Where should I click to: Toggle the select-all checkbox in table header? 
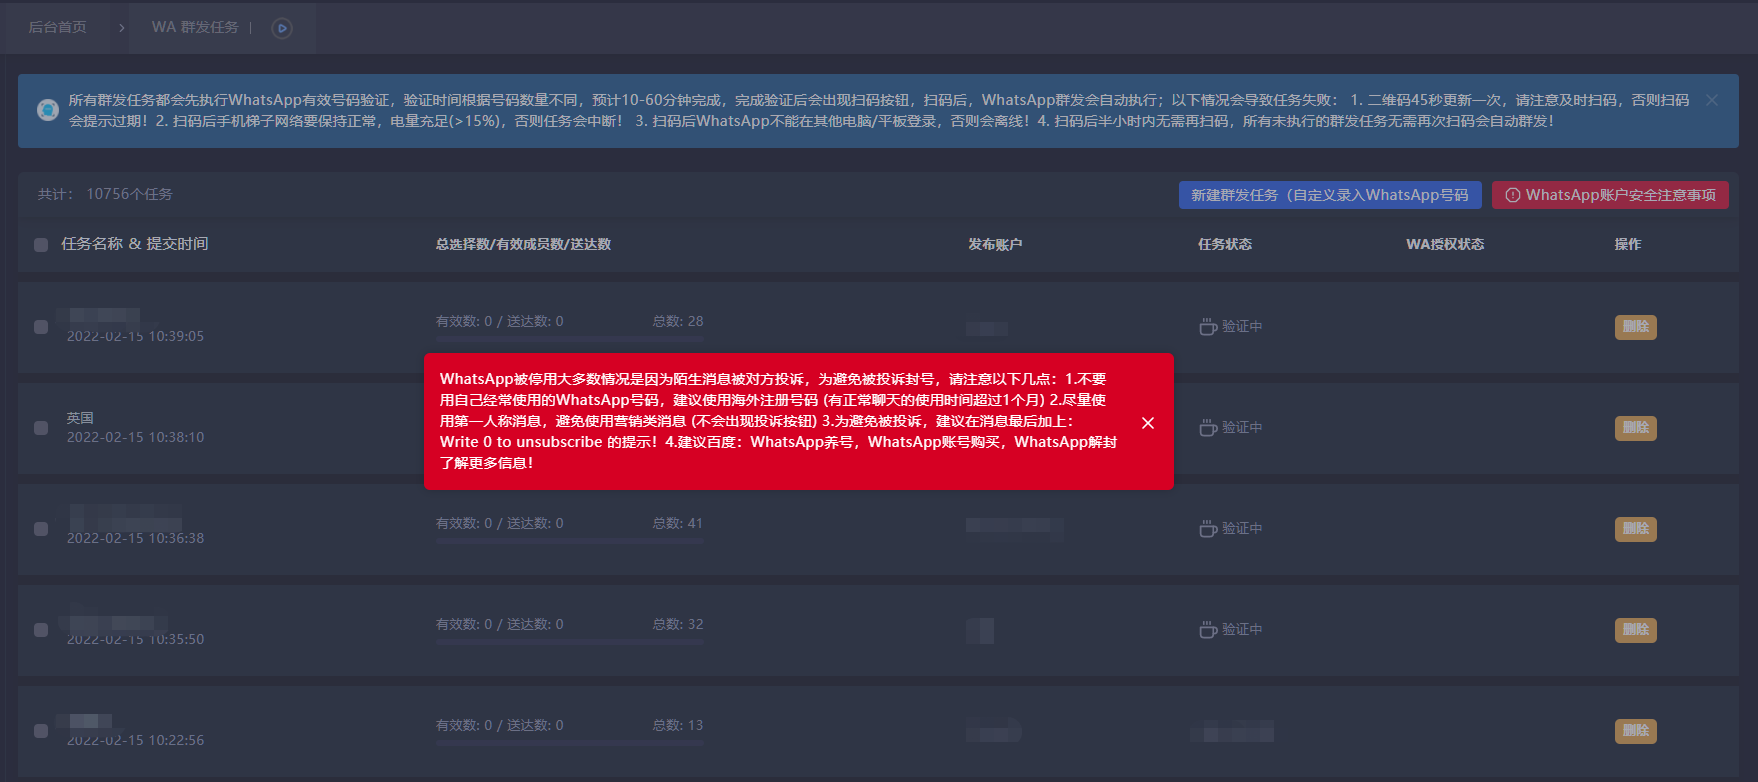(x=41, y=245)
